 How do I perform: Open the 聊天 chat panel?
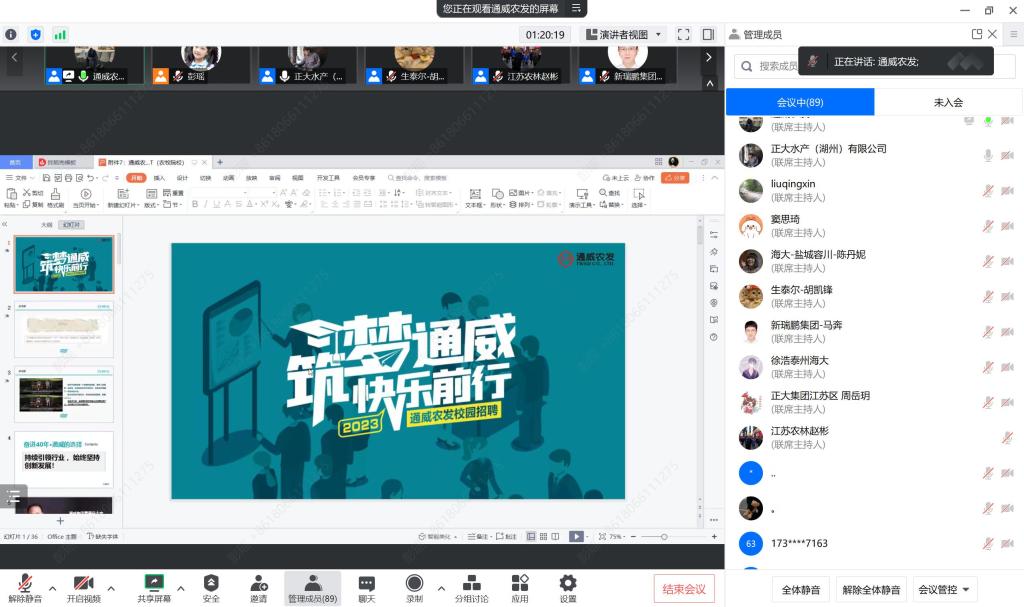point(366,583)
